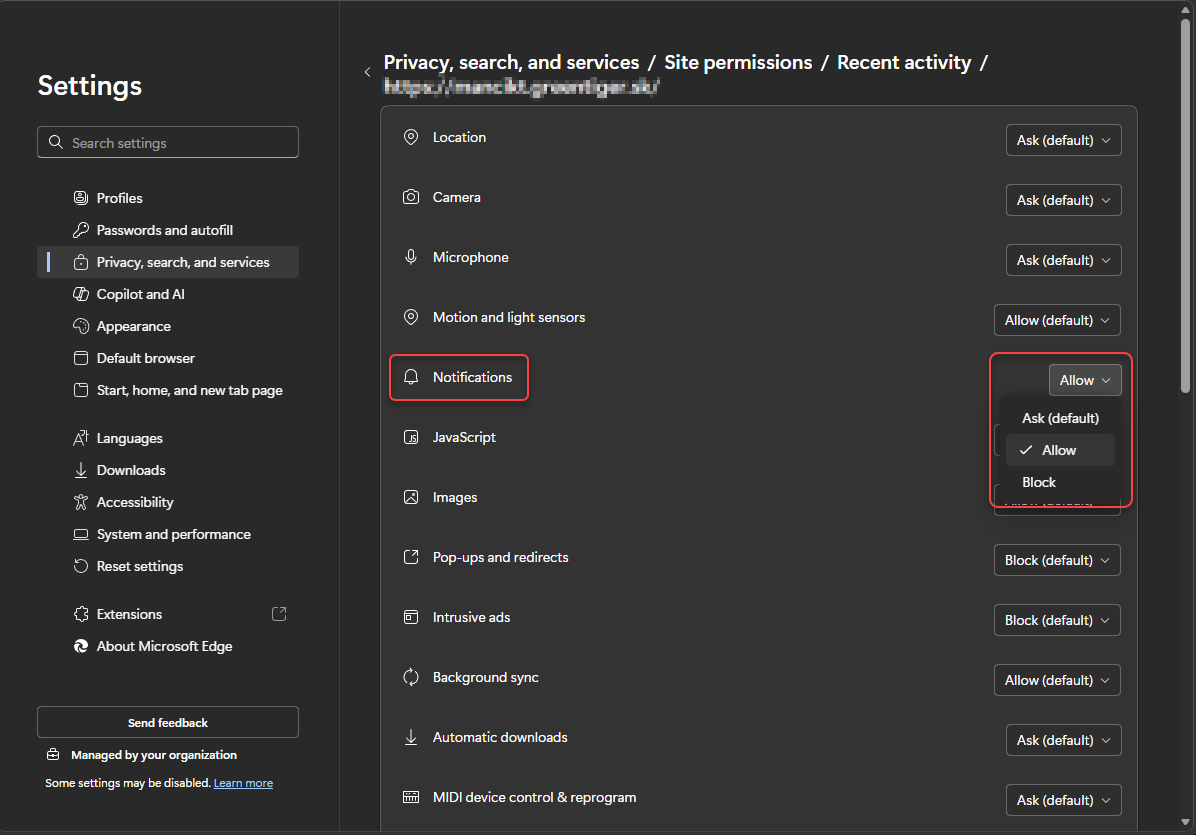1196x835 pixels.
Task: Click the Downloads arrow icon in the sidebar
Action: click(81, 470)
